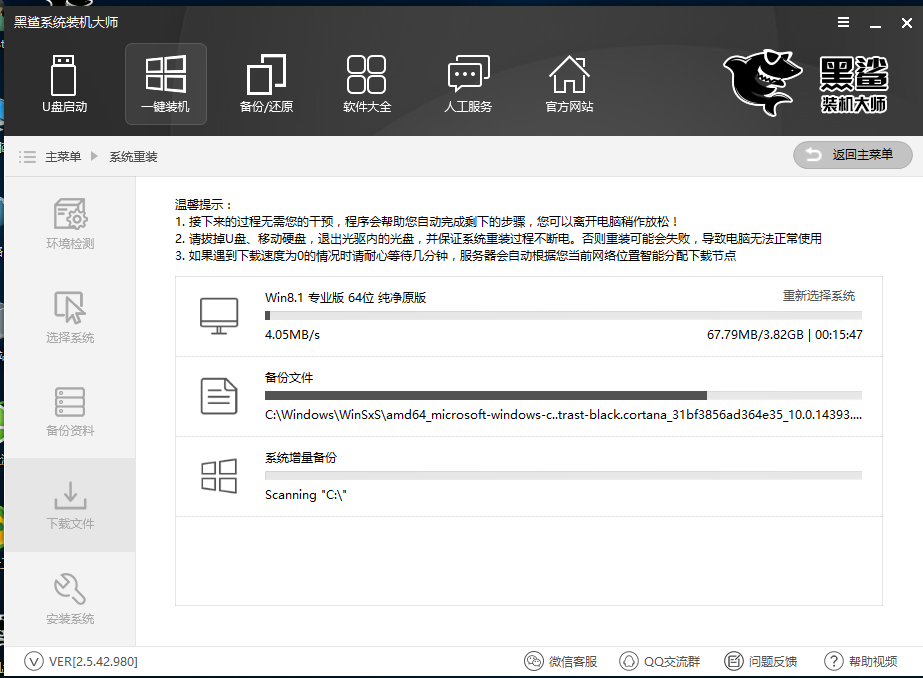Click the 返回主菜单 button

click(852, 155)
